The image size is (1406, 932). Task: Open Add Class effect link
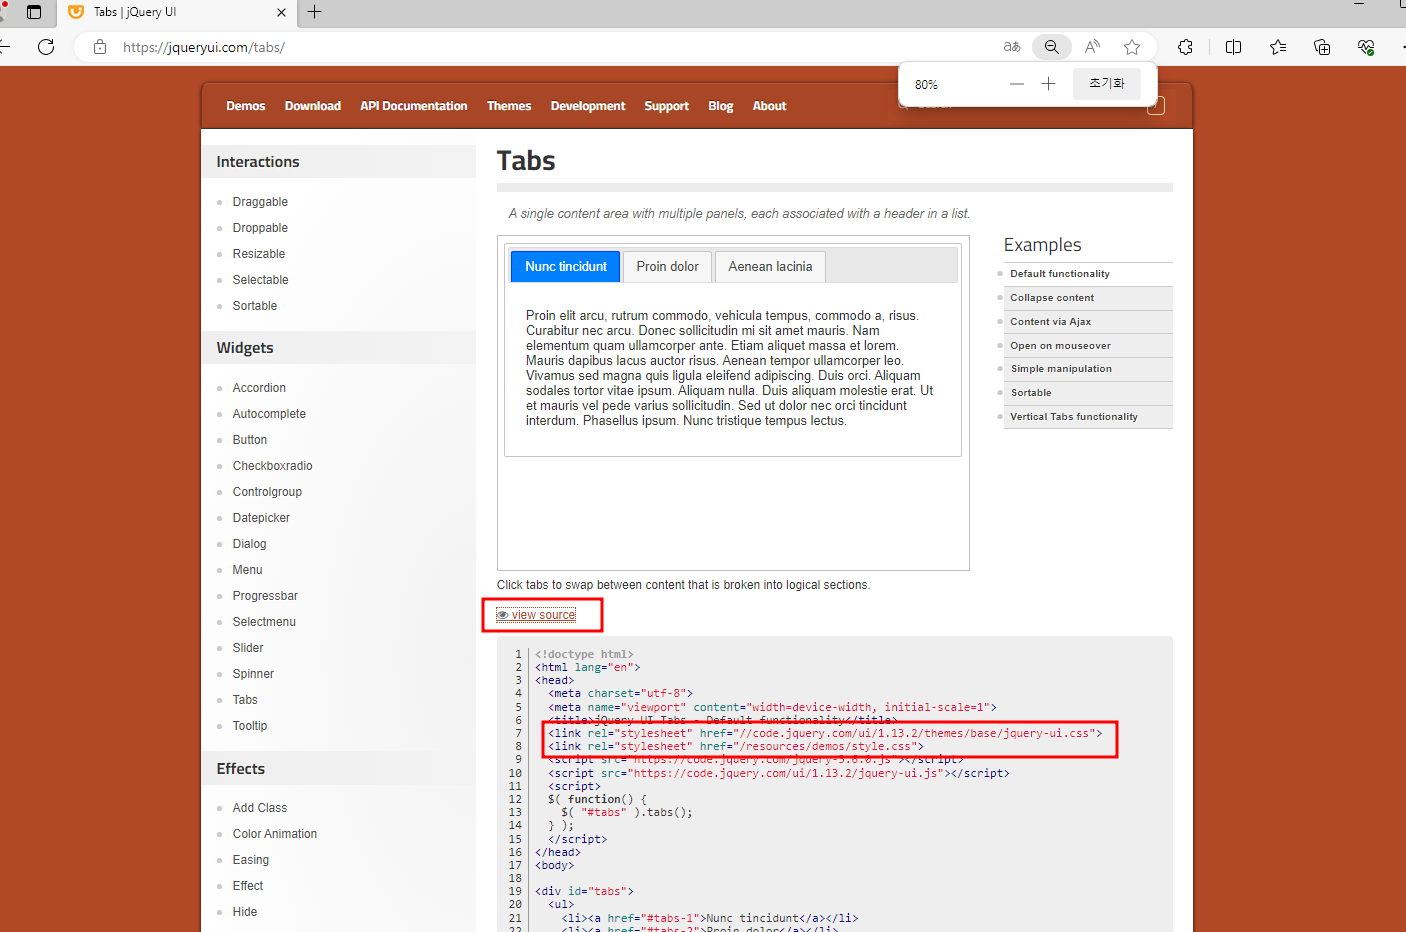259,808
